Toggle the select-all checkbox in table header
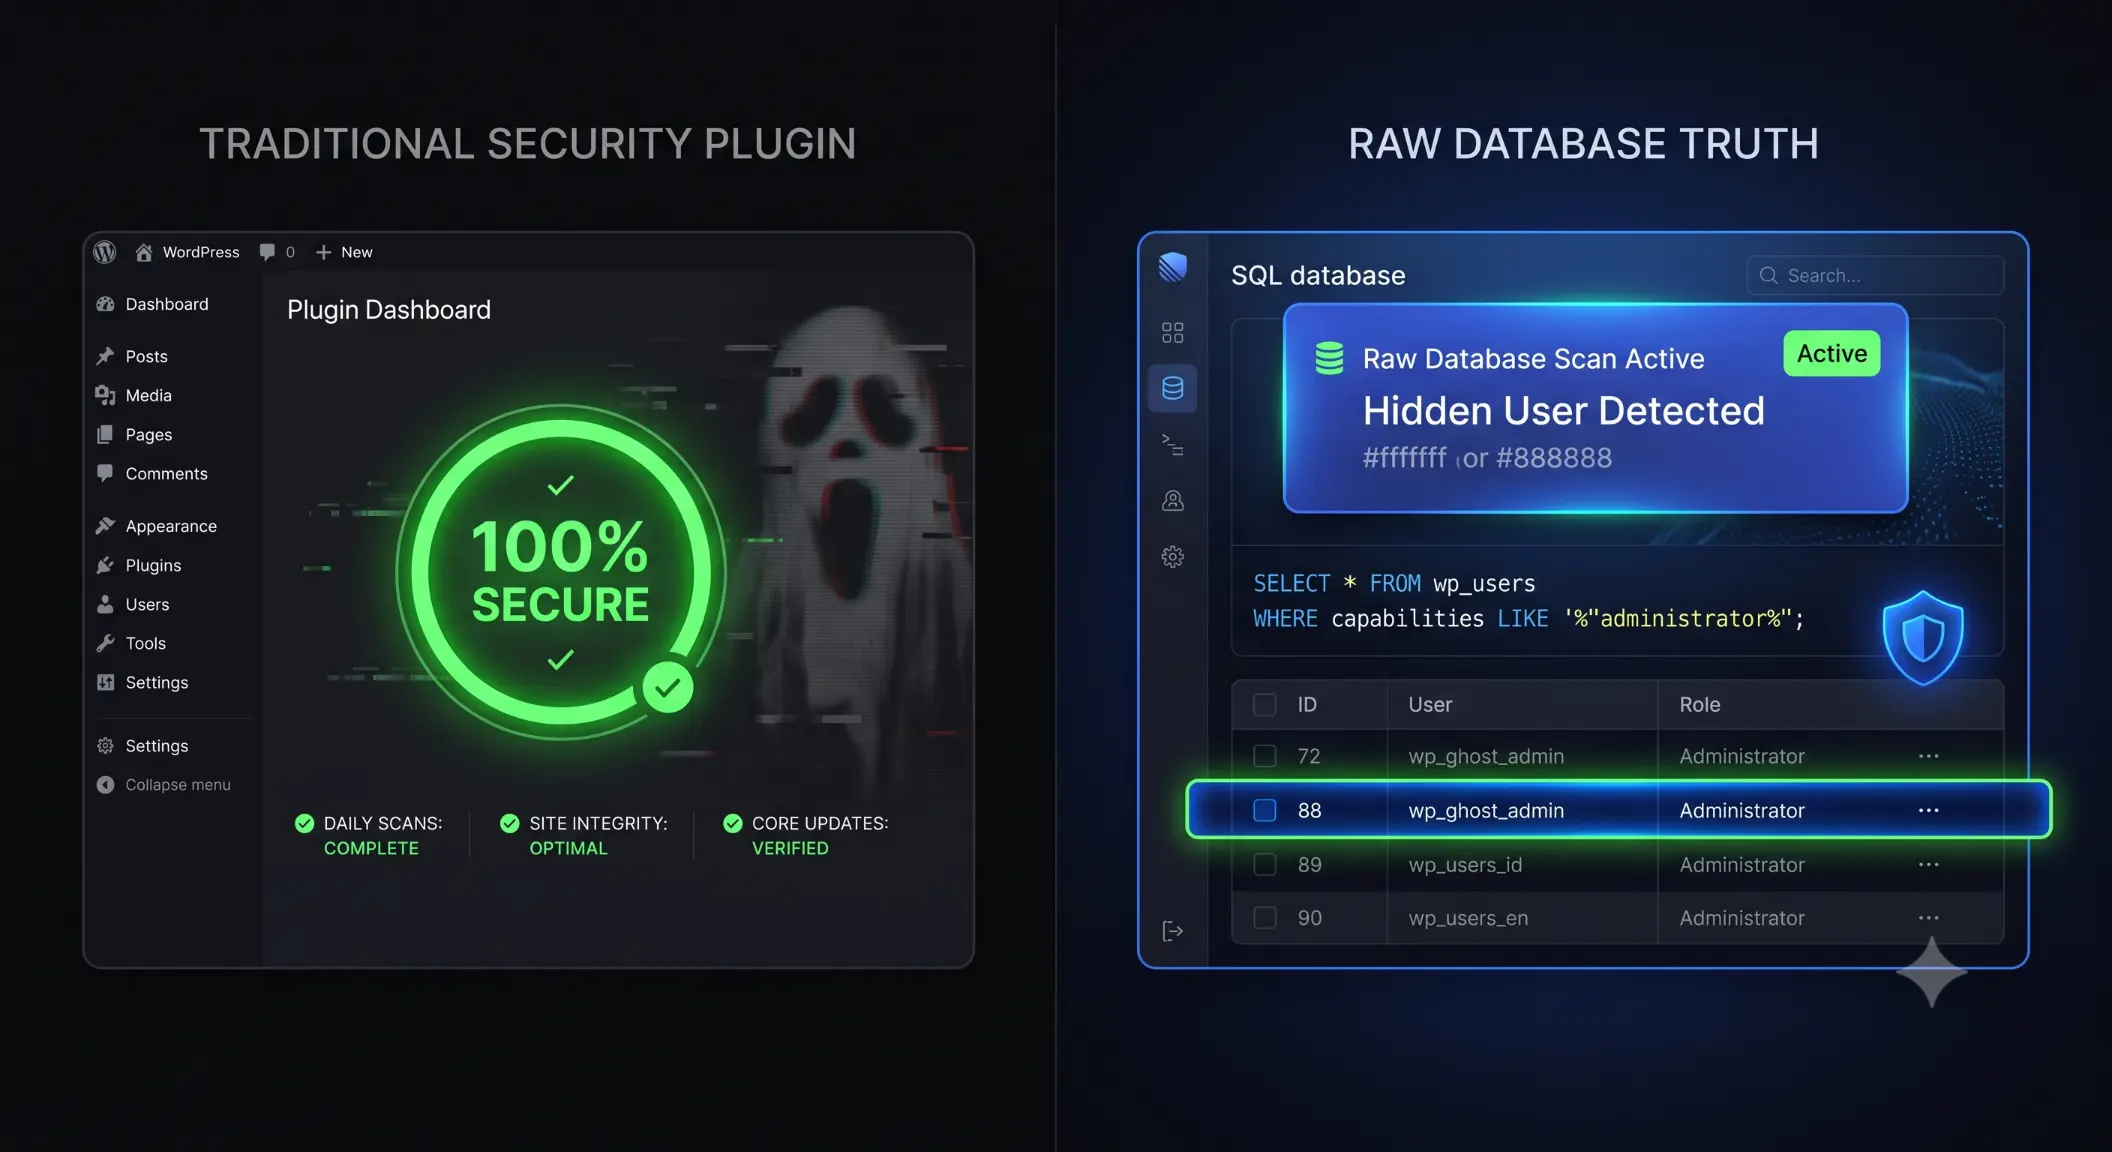The image size is (2112, 1152). coord(1265,705)
